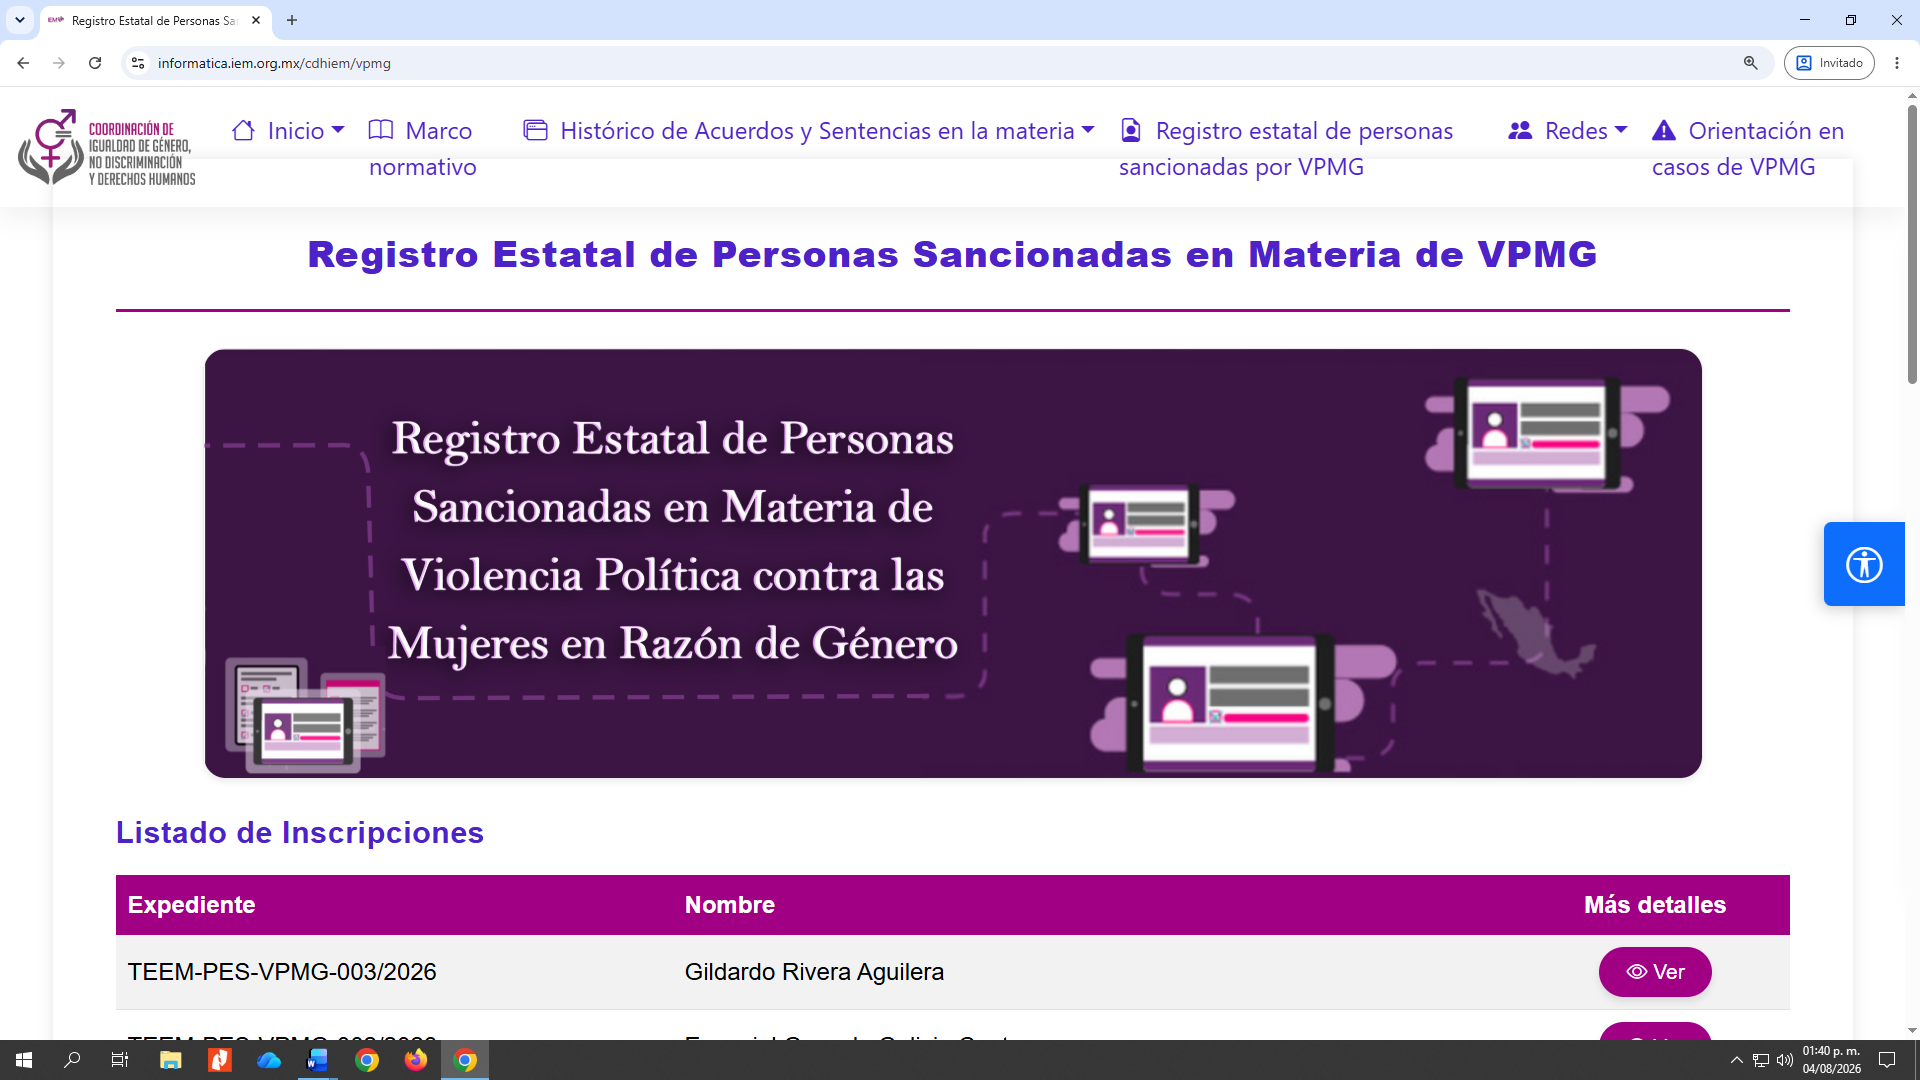This screenshot has height=1080, width=1920.
Task: Open Orientación en casos de VPMG
Action: click(1748, 149)
